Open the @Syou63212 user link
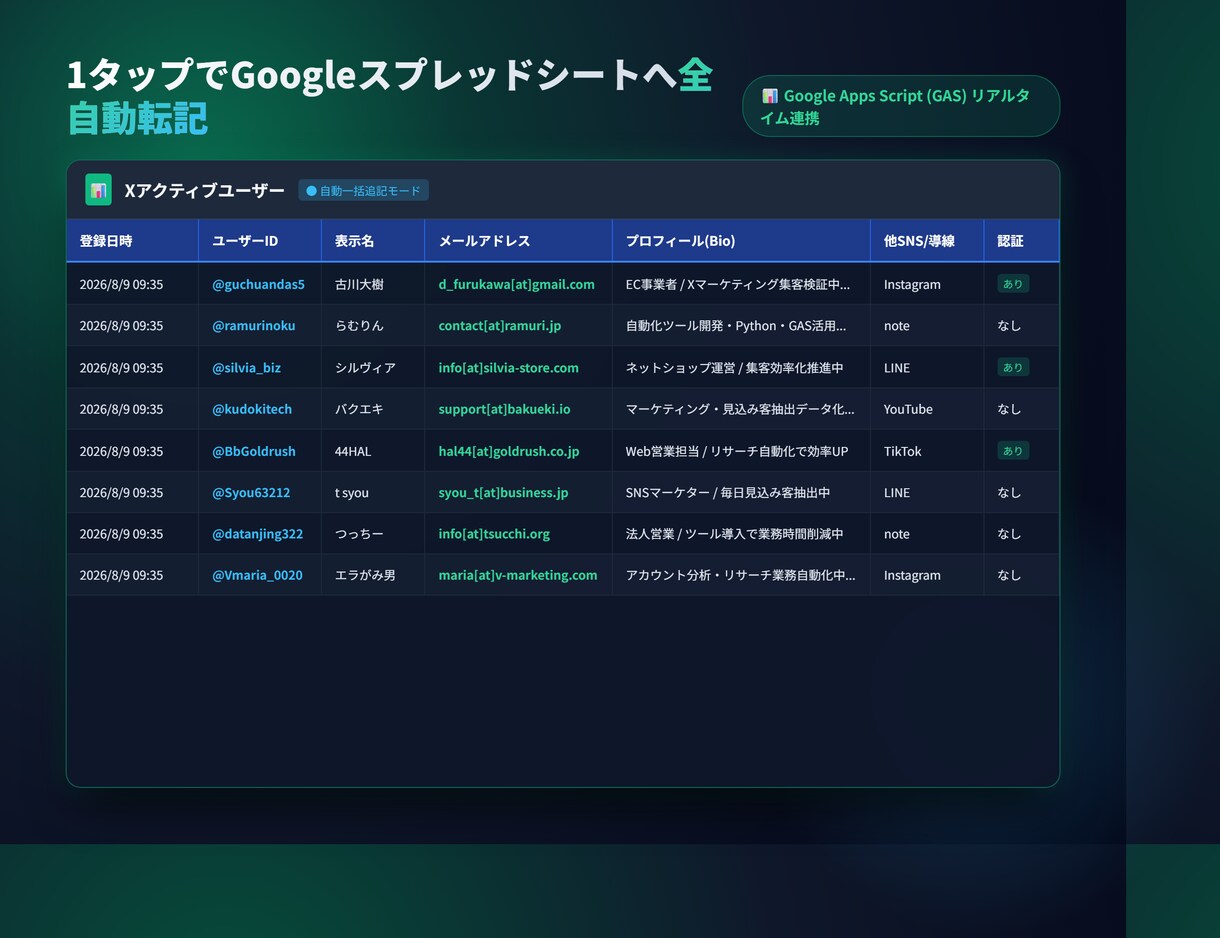This screenshot has height=938, width=1220. [251, 493]
